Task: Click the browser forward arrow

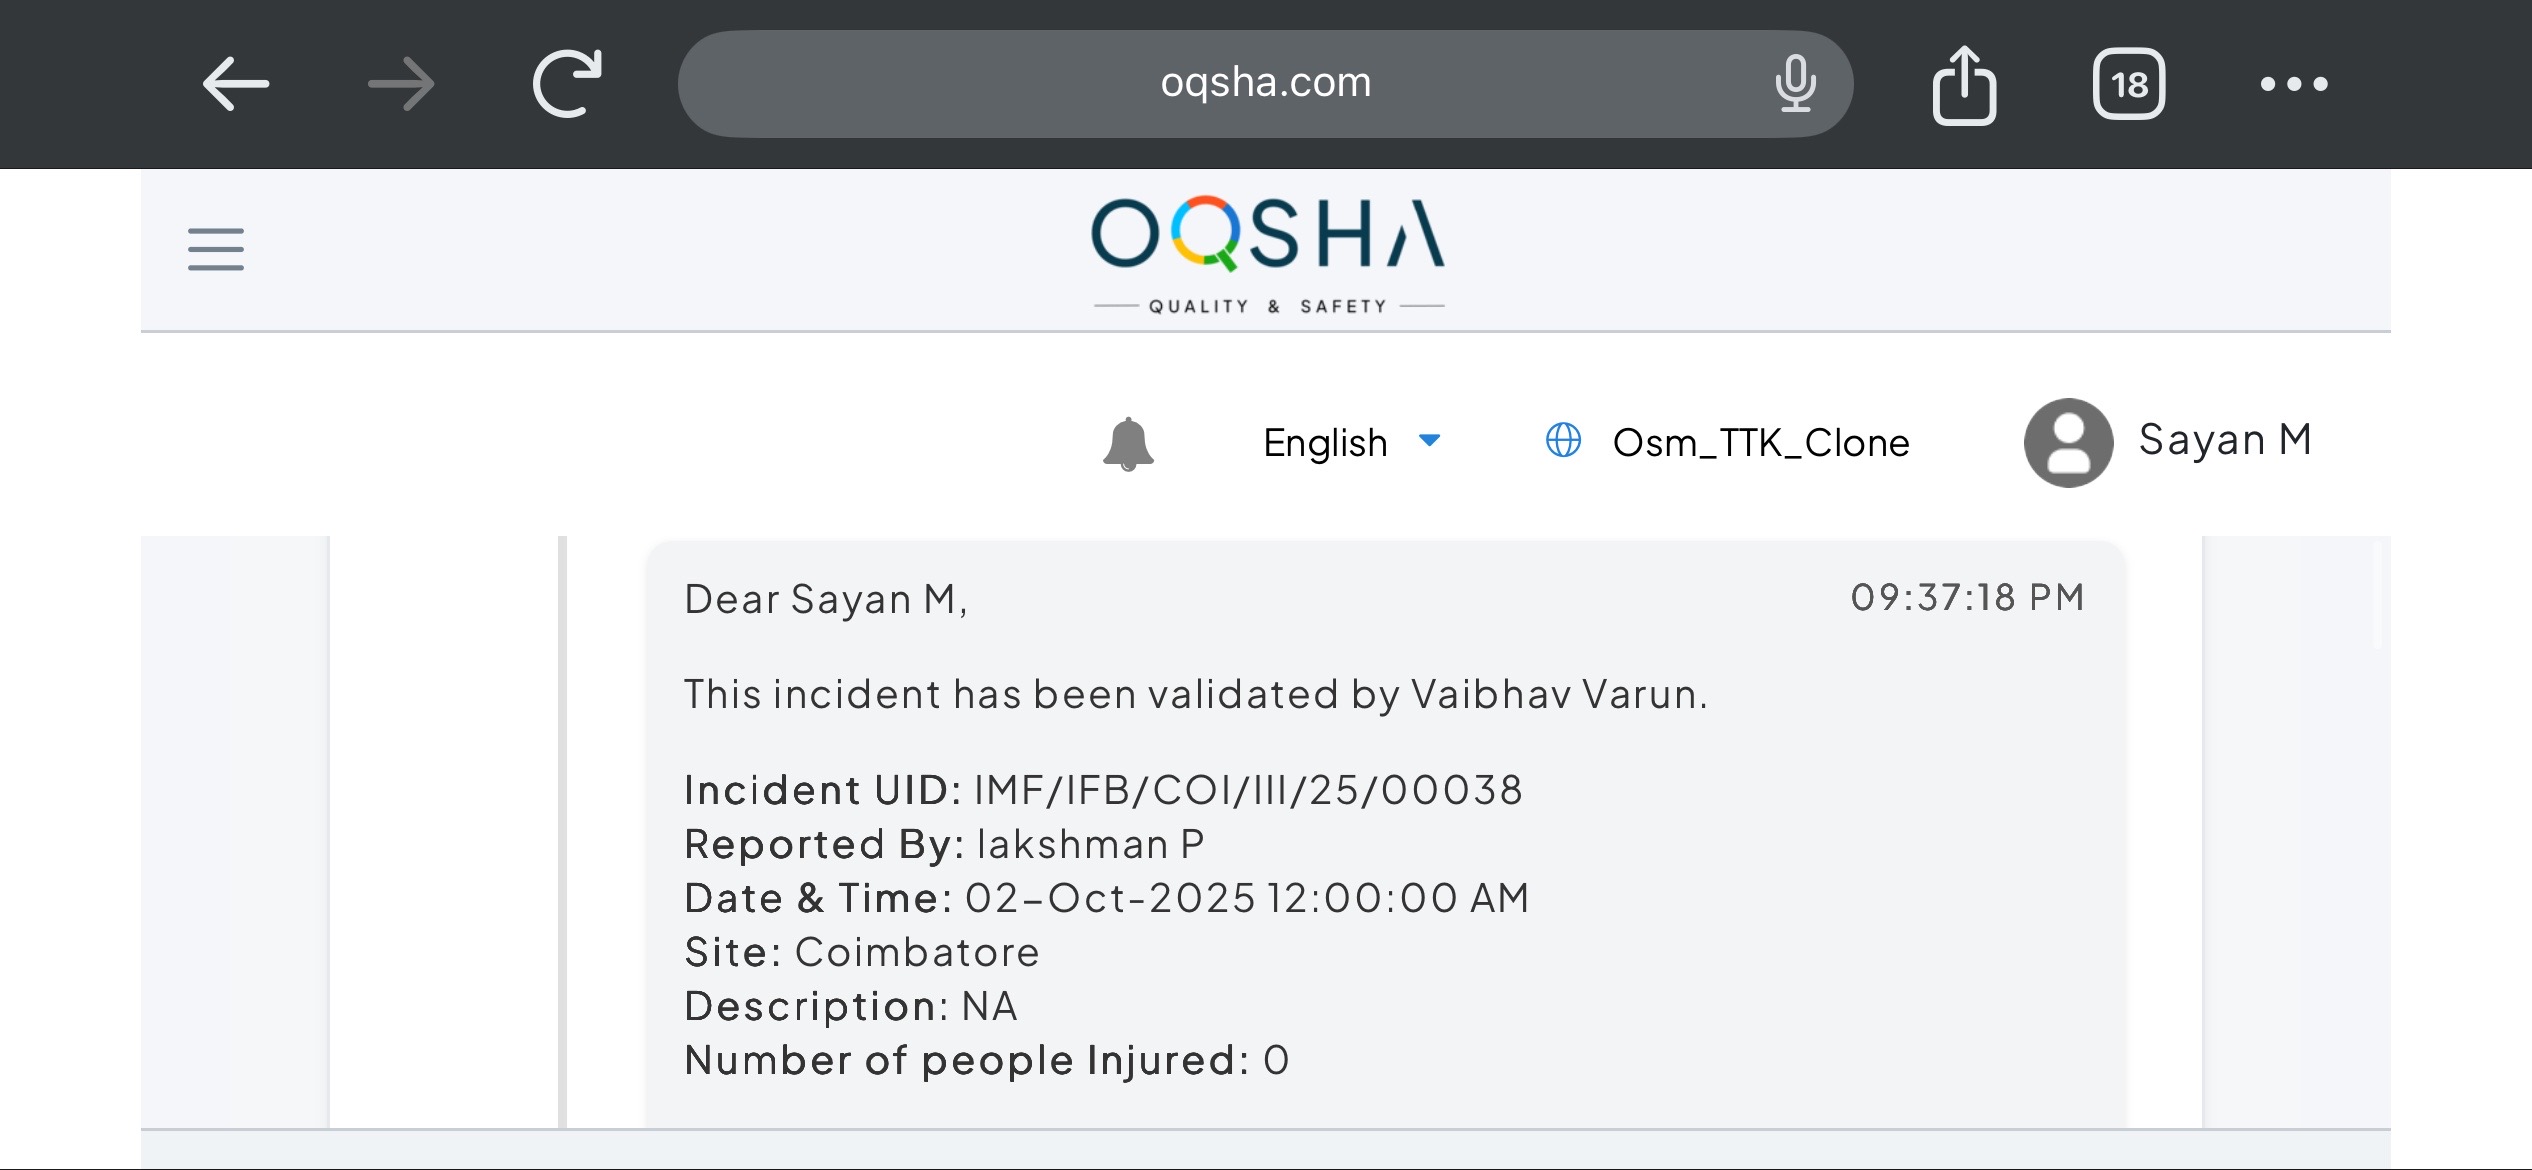Action: (x=401, y=84)
